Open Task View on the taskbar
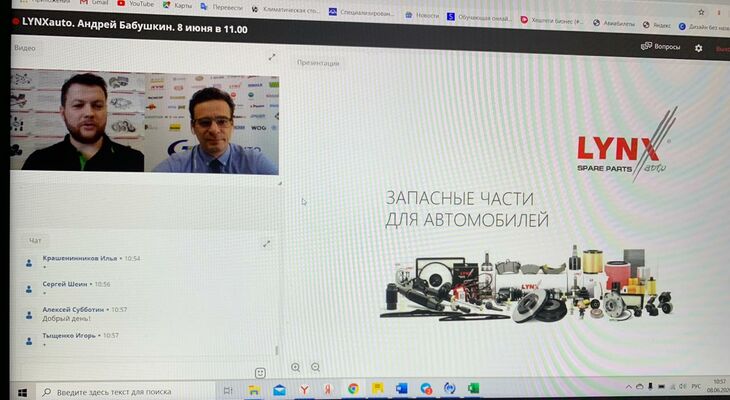730x400 pixels. click(x=228, y=391)
